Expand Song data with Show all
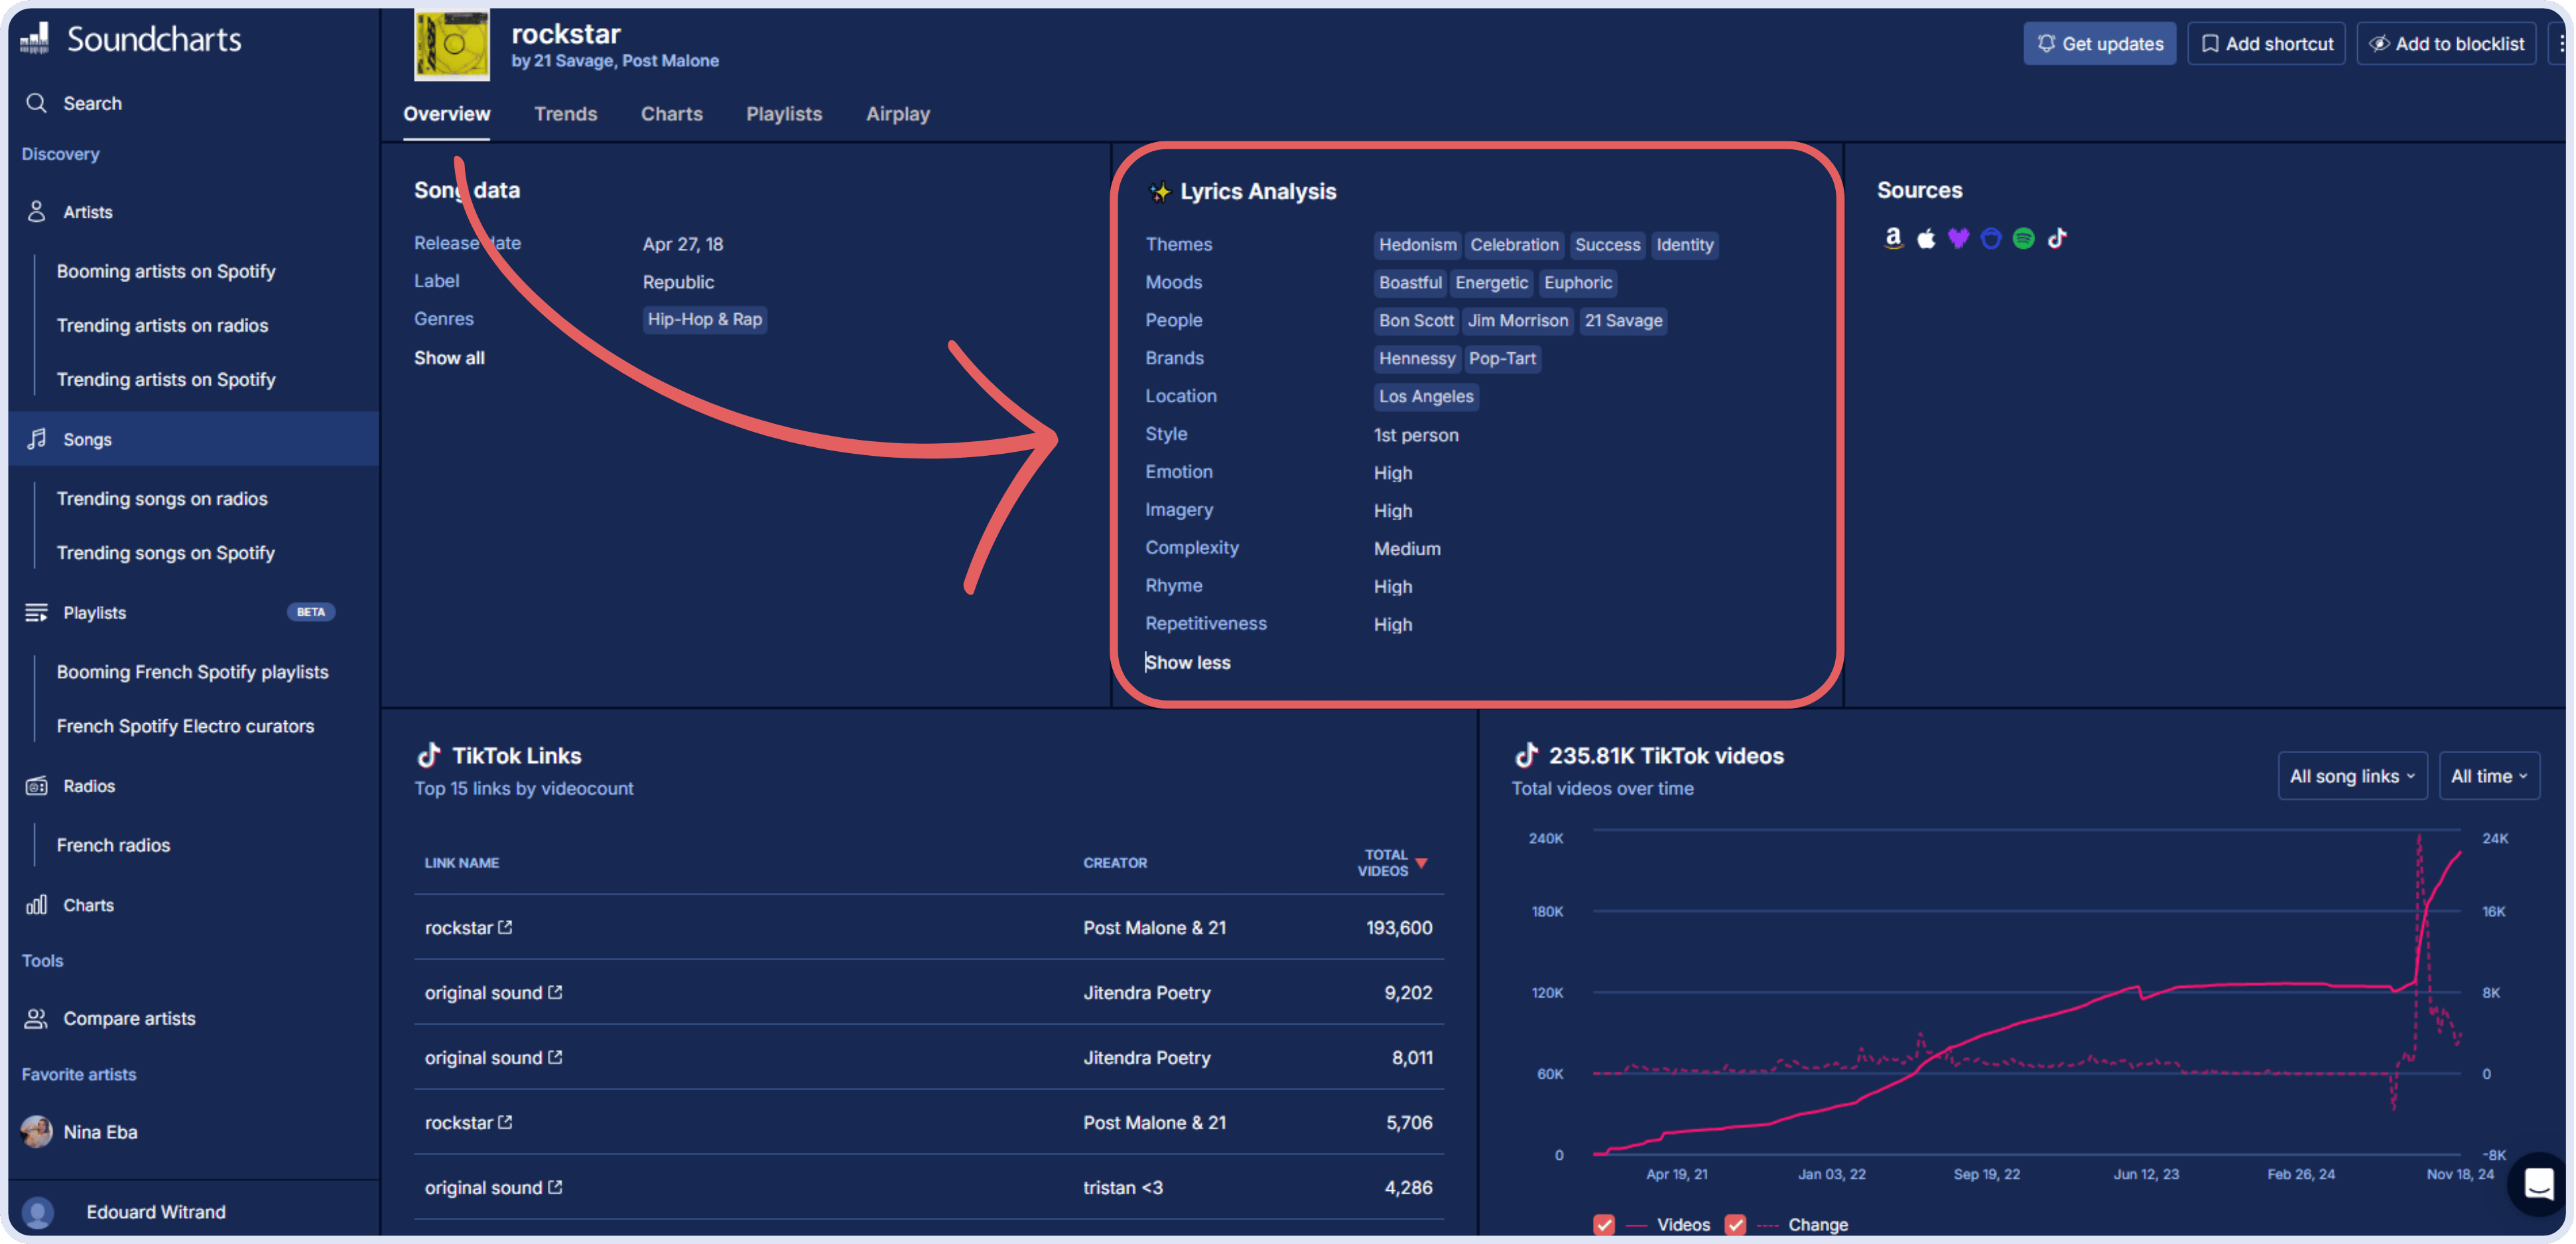The width and height of the screenshot is (2576, 1244). [x=449, y=357]
